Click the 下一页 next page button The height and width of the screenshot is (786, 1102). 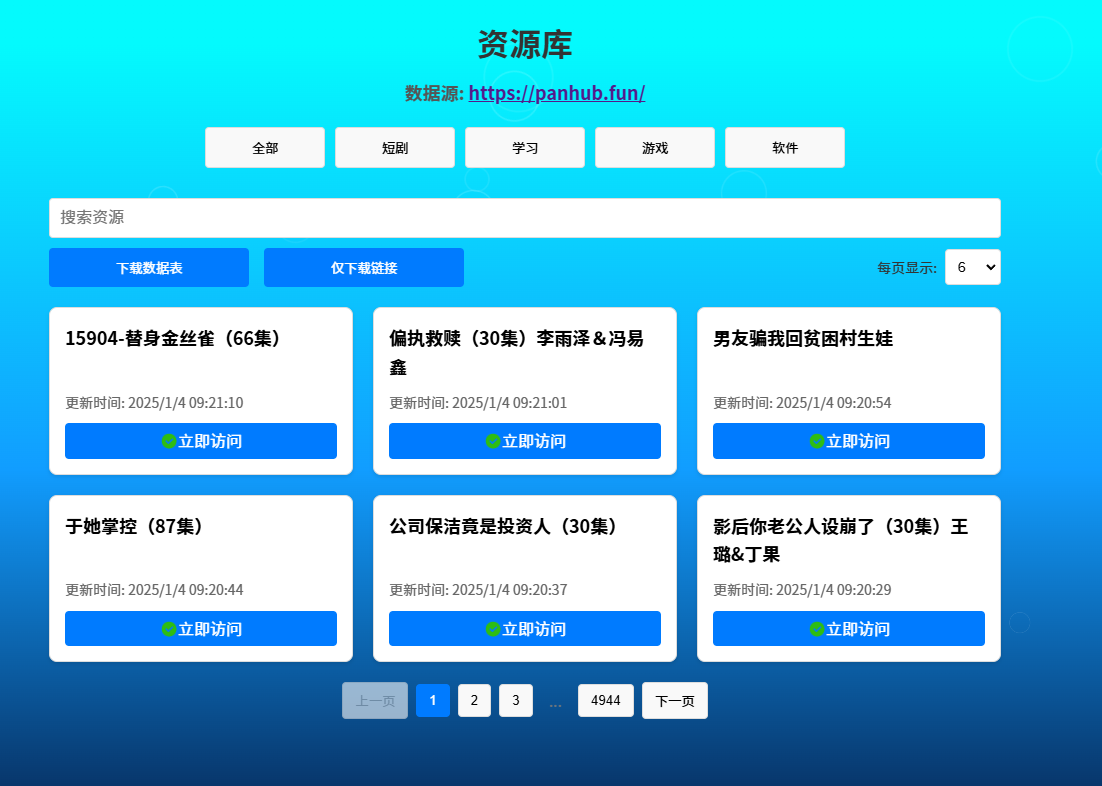[675, 700]
